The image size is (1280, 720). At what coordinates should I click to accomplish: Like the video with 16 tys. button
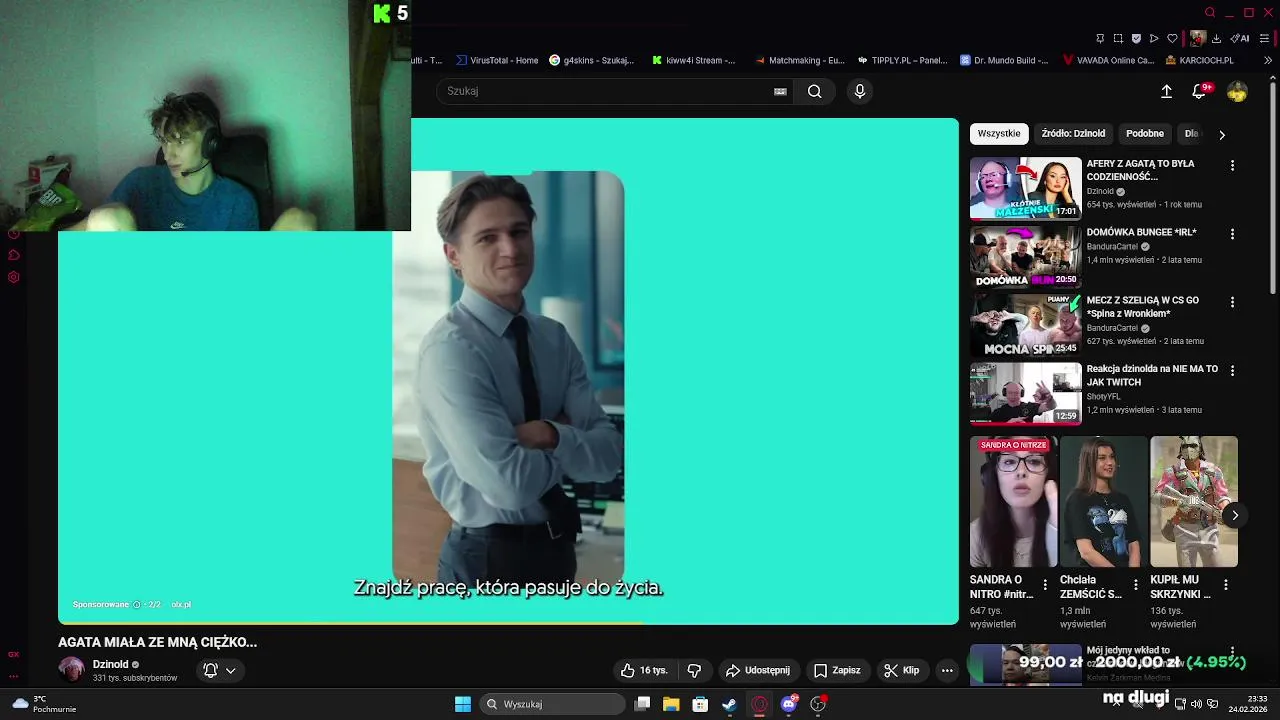[644, 670]
